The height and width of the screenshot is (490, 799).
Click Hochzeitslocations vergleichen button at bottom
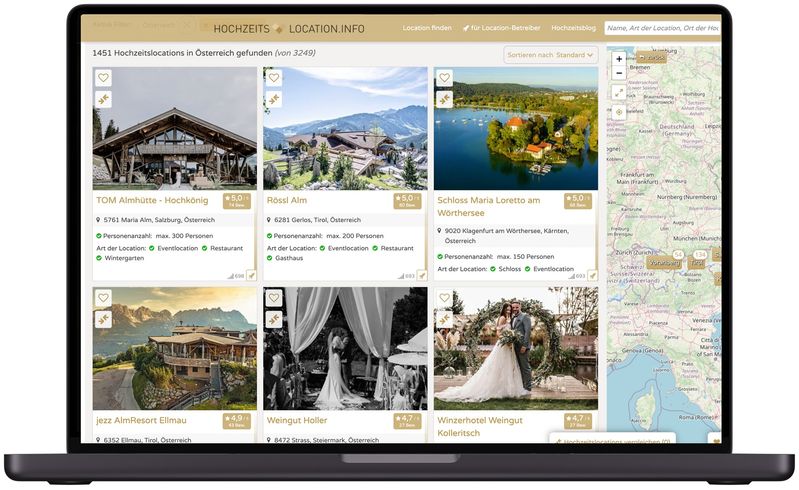613,440
